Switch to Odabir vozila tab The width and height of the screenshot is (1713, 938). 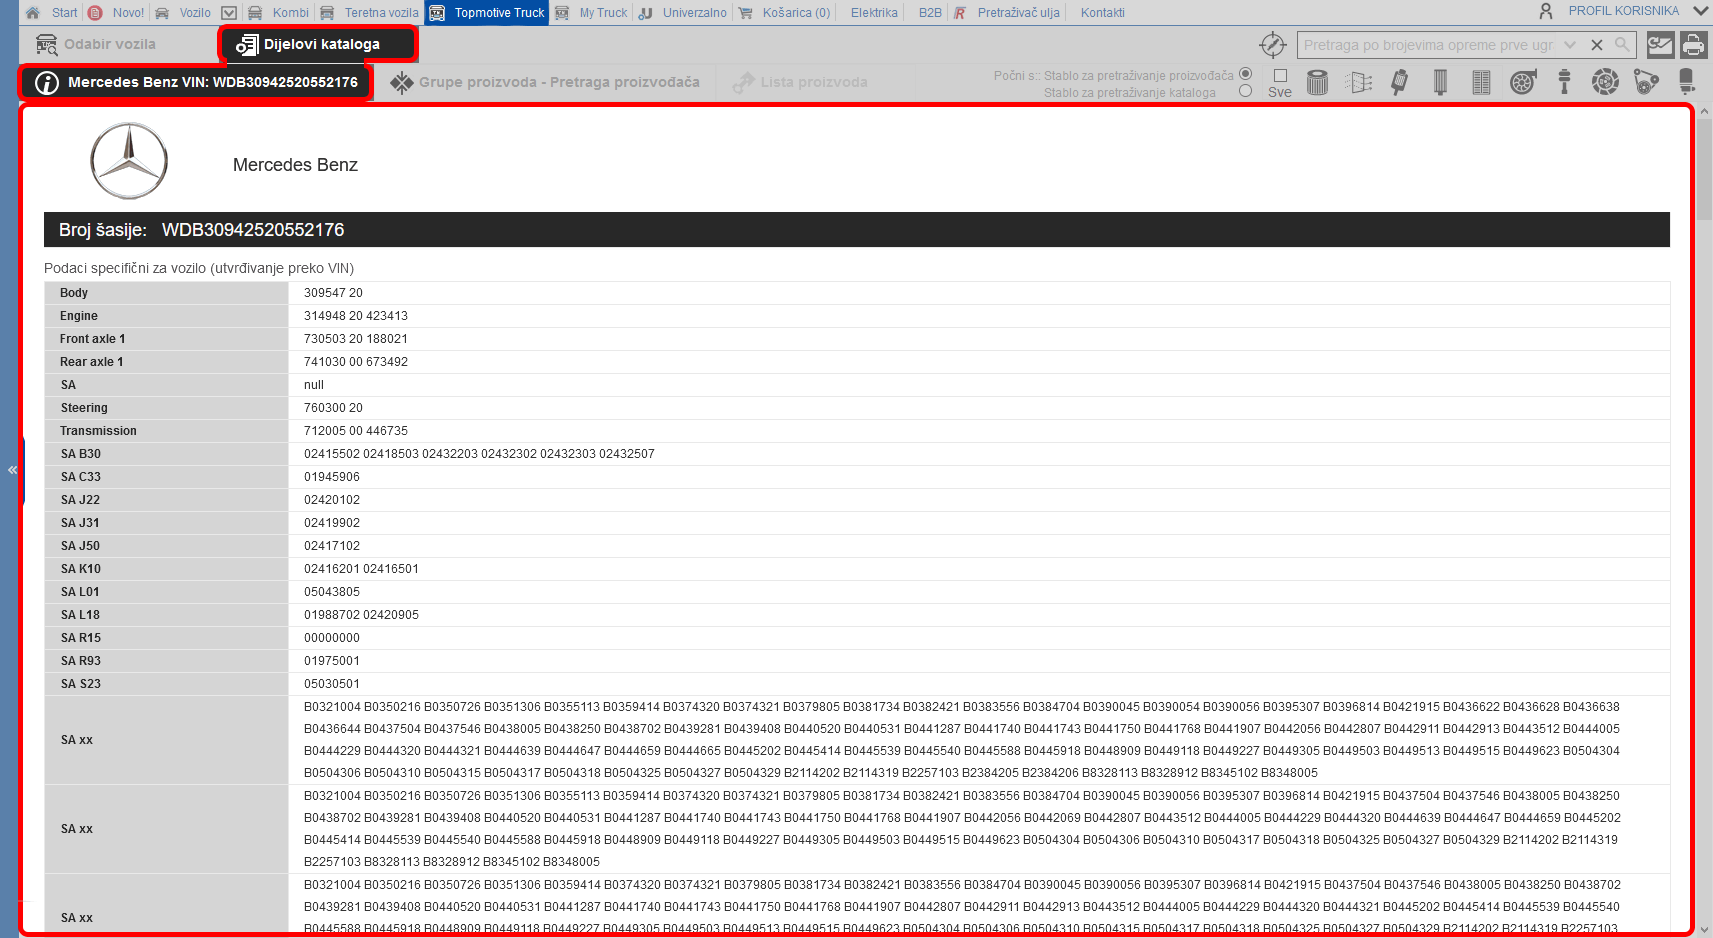pyautogui.click(x=96, y=44)
